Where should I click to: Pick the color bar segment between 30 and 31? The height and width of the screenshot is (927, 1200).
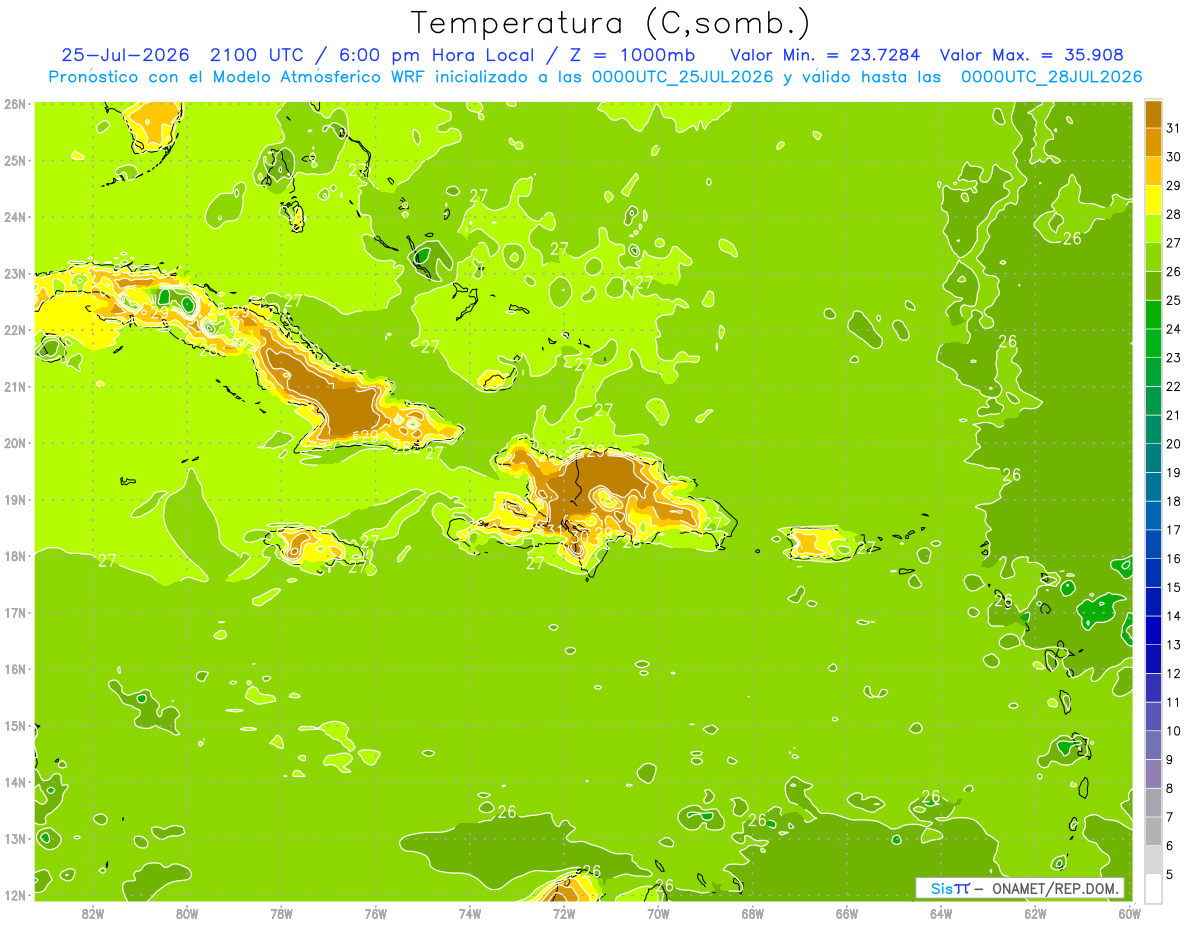(1153, 142)
